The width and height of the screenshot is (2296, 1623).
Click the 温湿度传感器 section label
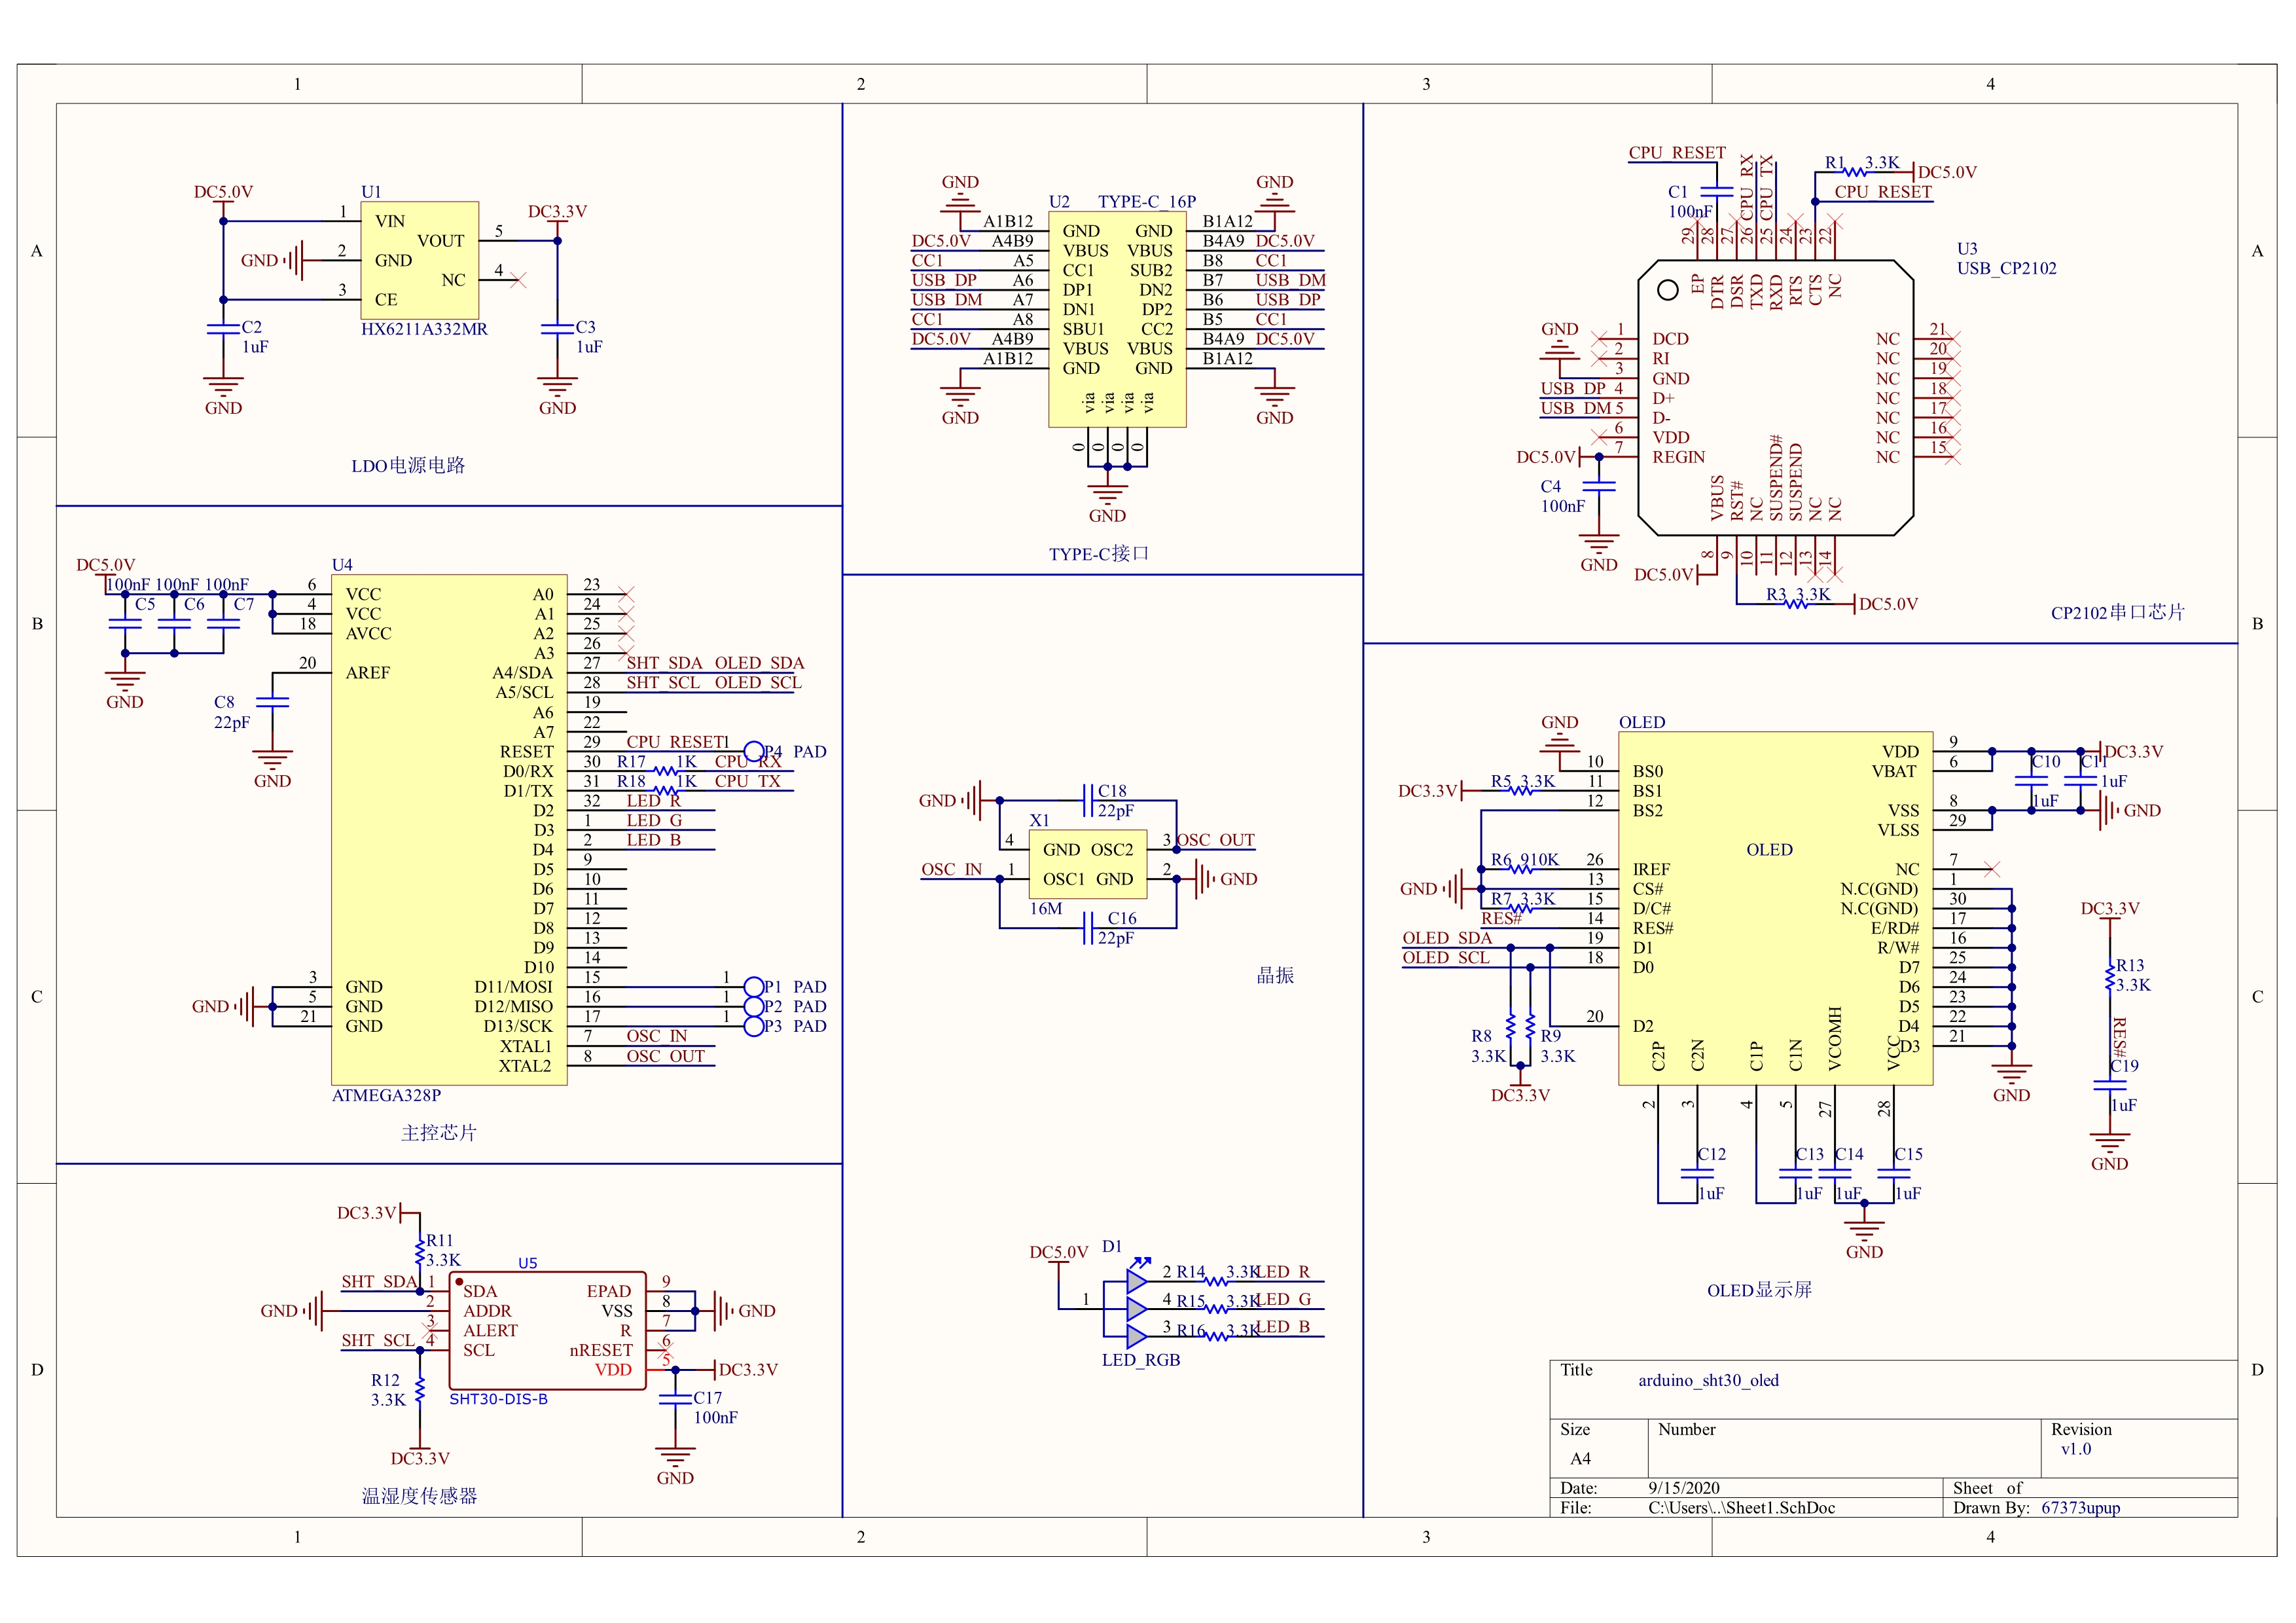419,1496
